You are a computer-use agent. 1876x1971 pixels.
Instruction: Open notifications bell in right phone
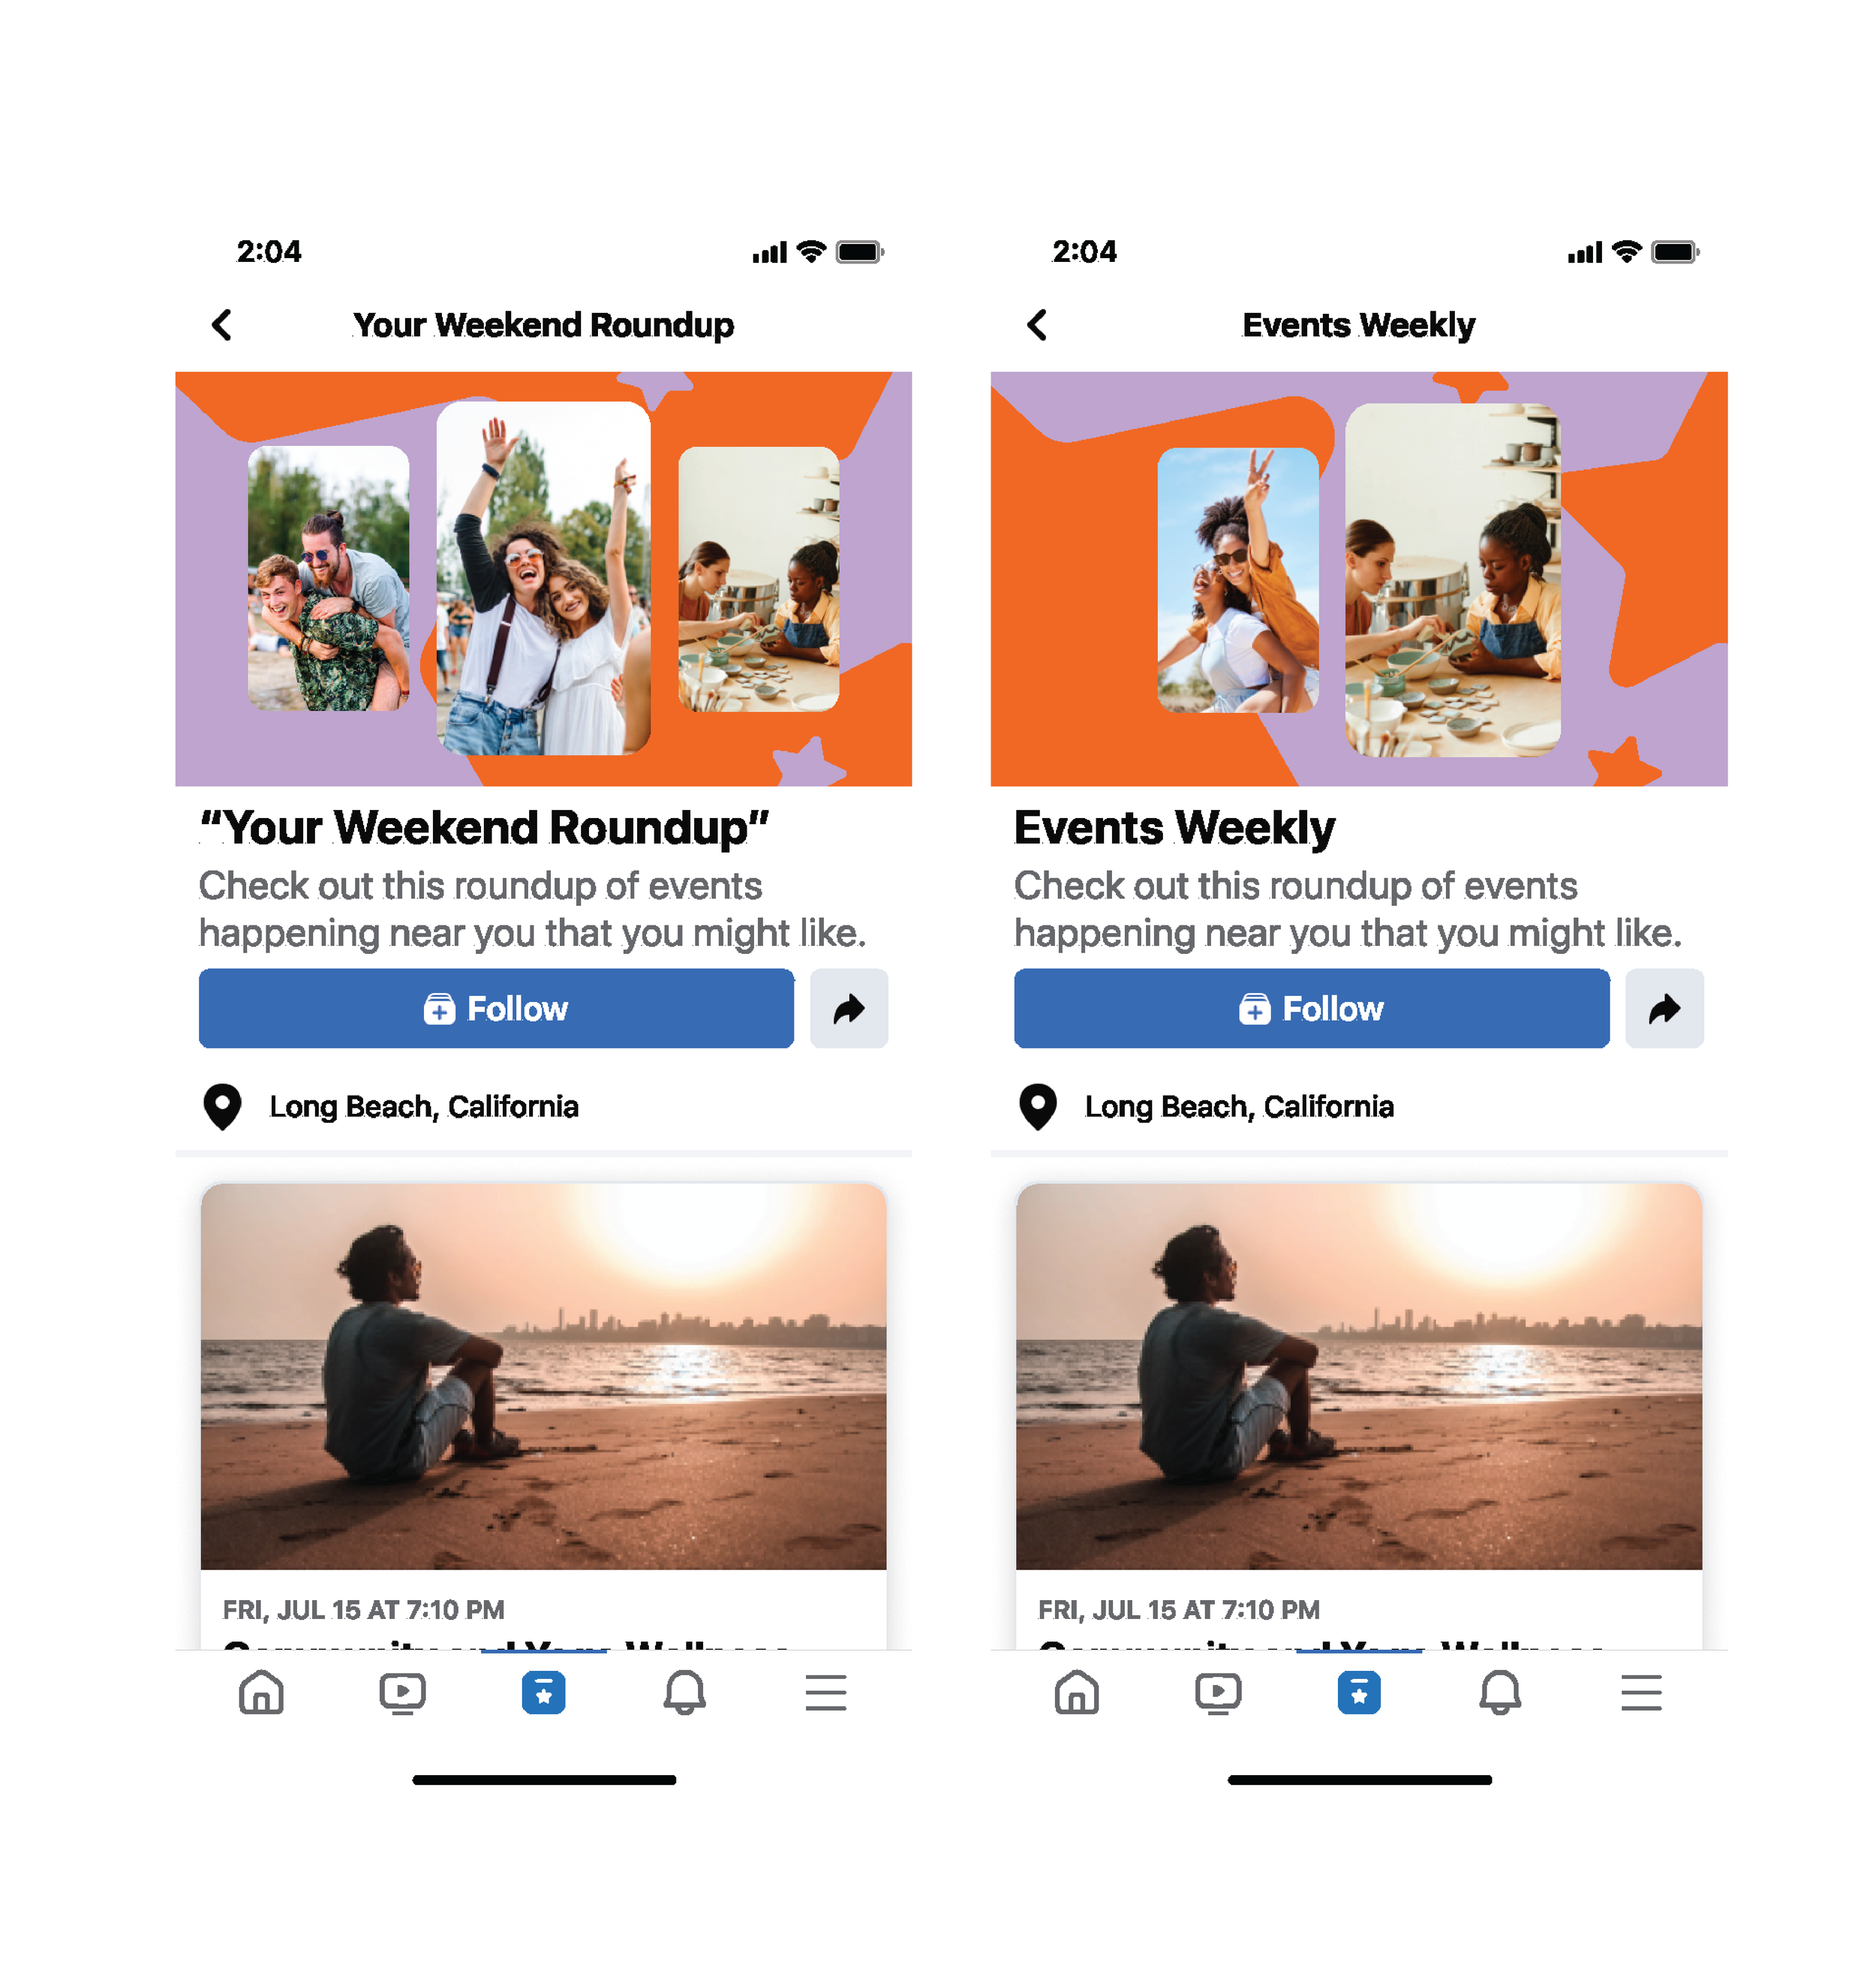point(1500,1692)
